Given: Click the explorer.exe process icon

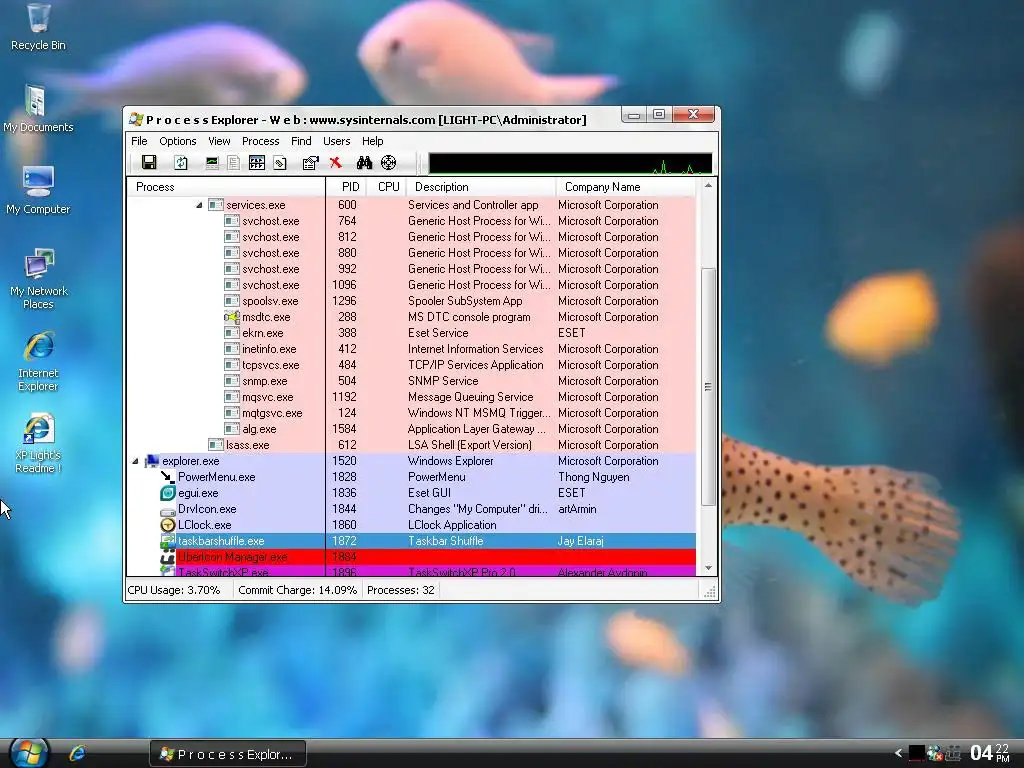Looking at the screenshot, I should [152, 461].
